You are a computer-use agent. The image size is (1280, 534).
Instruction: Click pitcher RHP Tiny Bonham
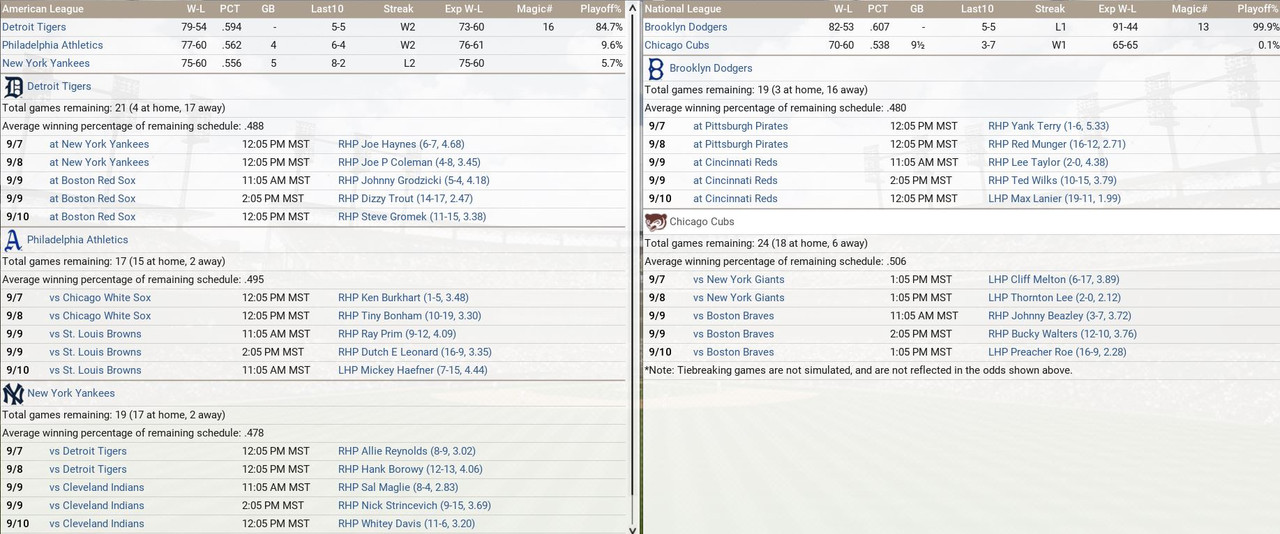point(410,315)
